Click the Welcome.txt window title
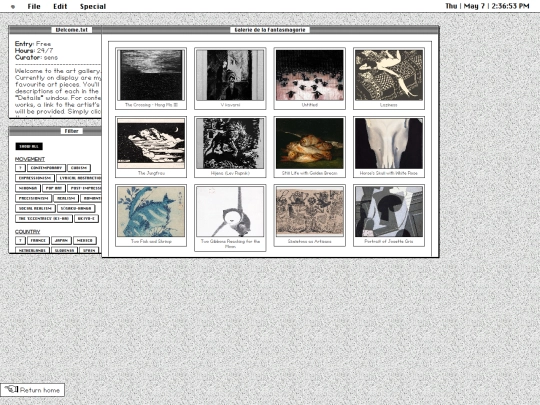This screenshot has height=405, width=540. coord(72,30)
